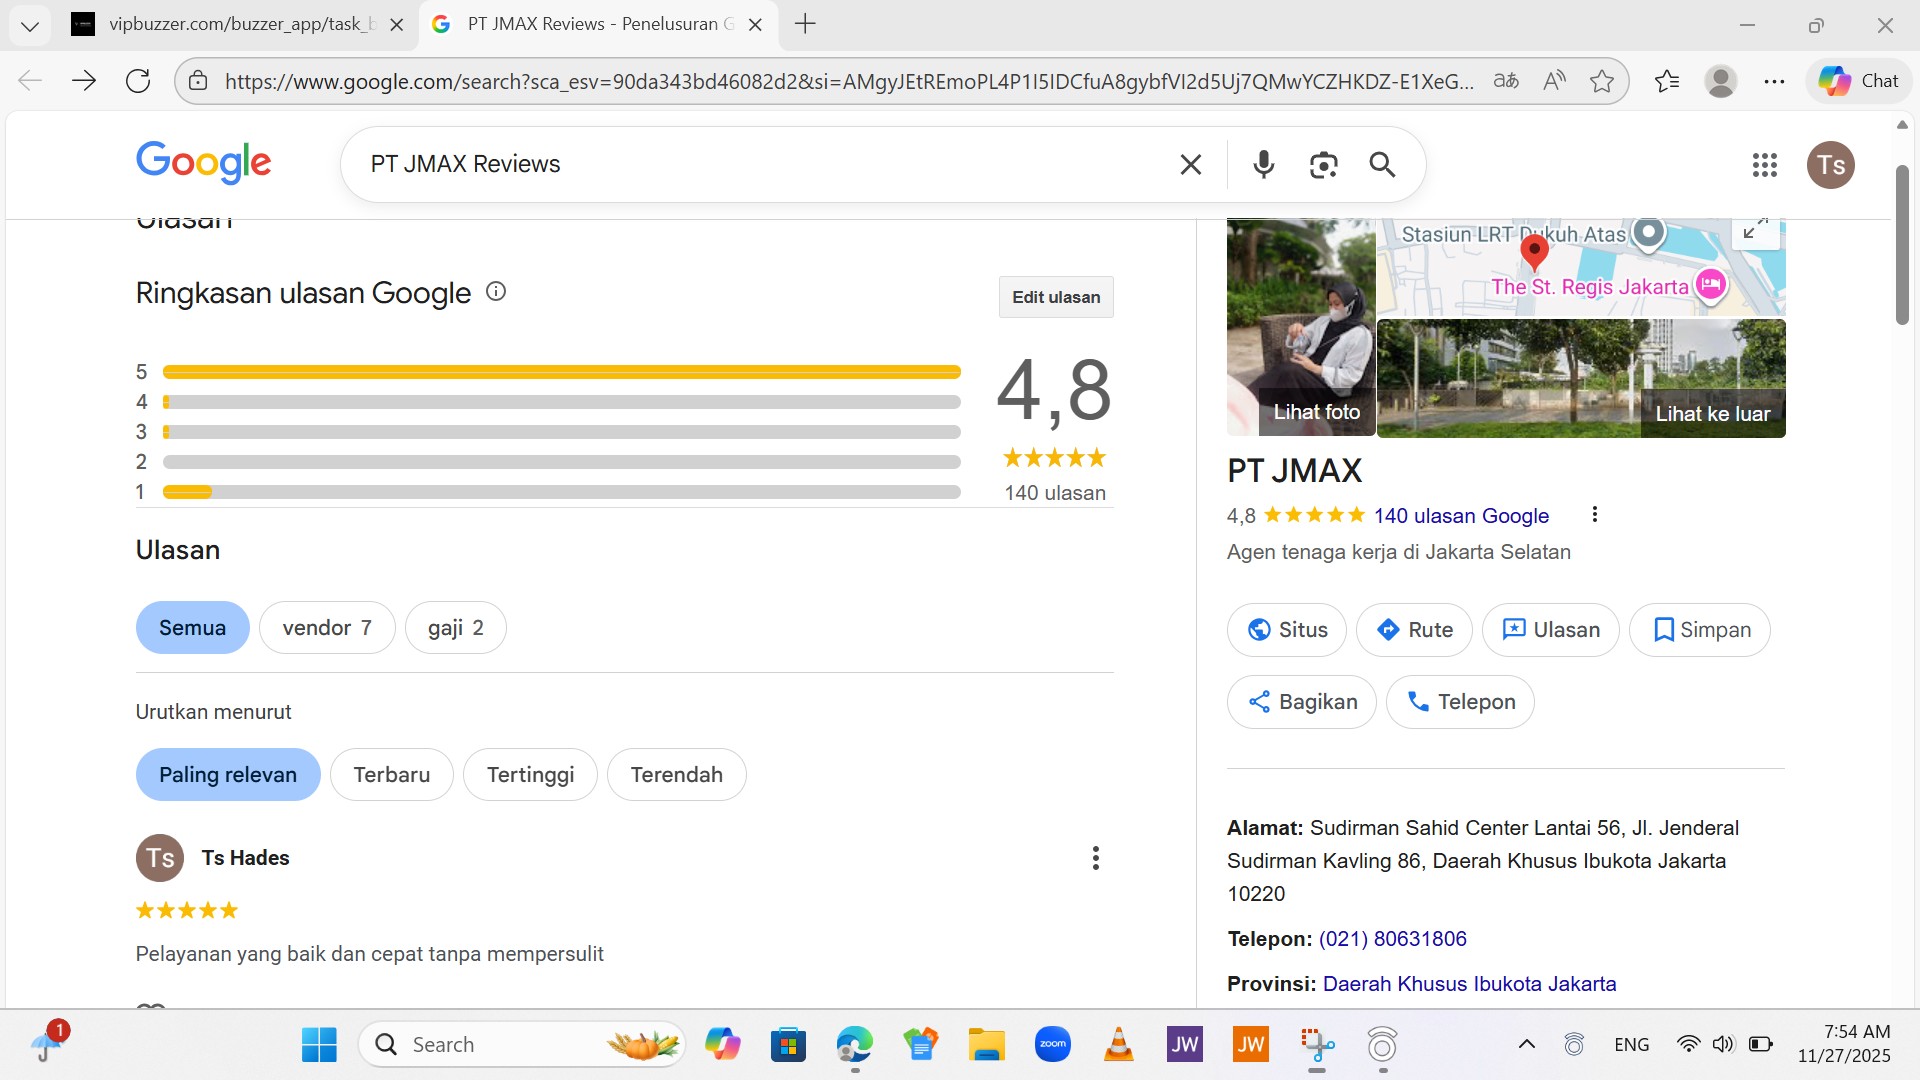The image size is (1920, 1080).
Task: Click the Edit ulasan button
Action: (x=1055, y=297)
